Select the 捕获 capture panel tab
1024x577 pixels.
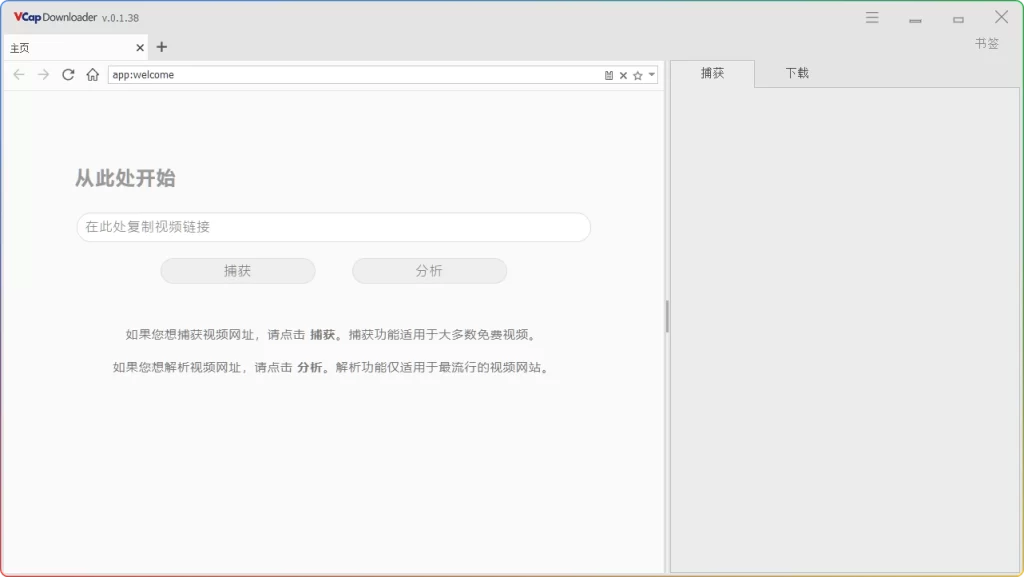click(712, 73)
